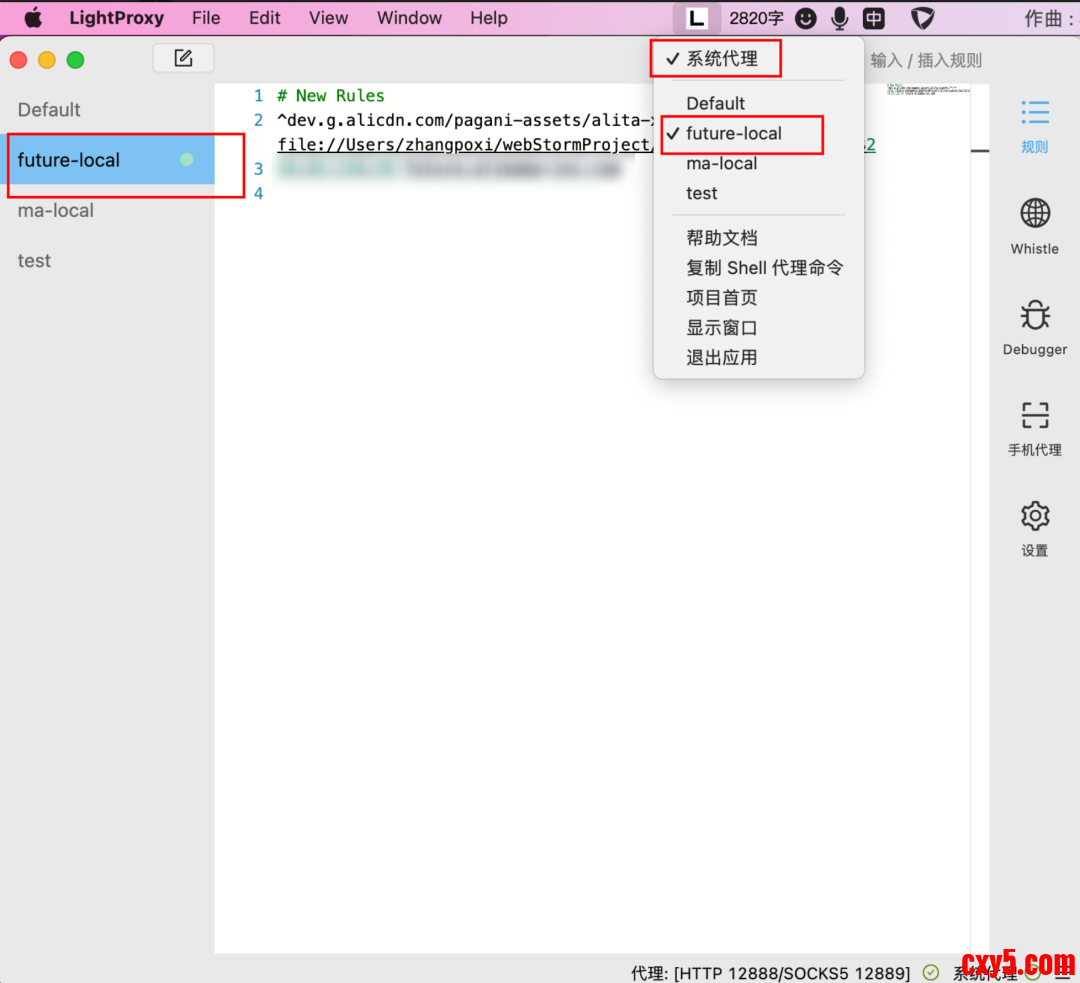Viewport: 1080px width, 983px height.
Task: Toggle the green dot on future-local rule
Action: point(187,160)
